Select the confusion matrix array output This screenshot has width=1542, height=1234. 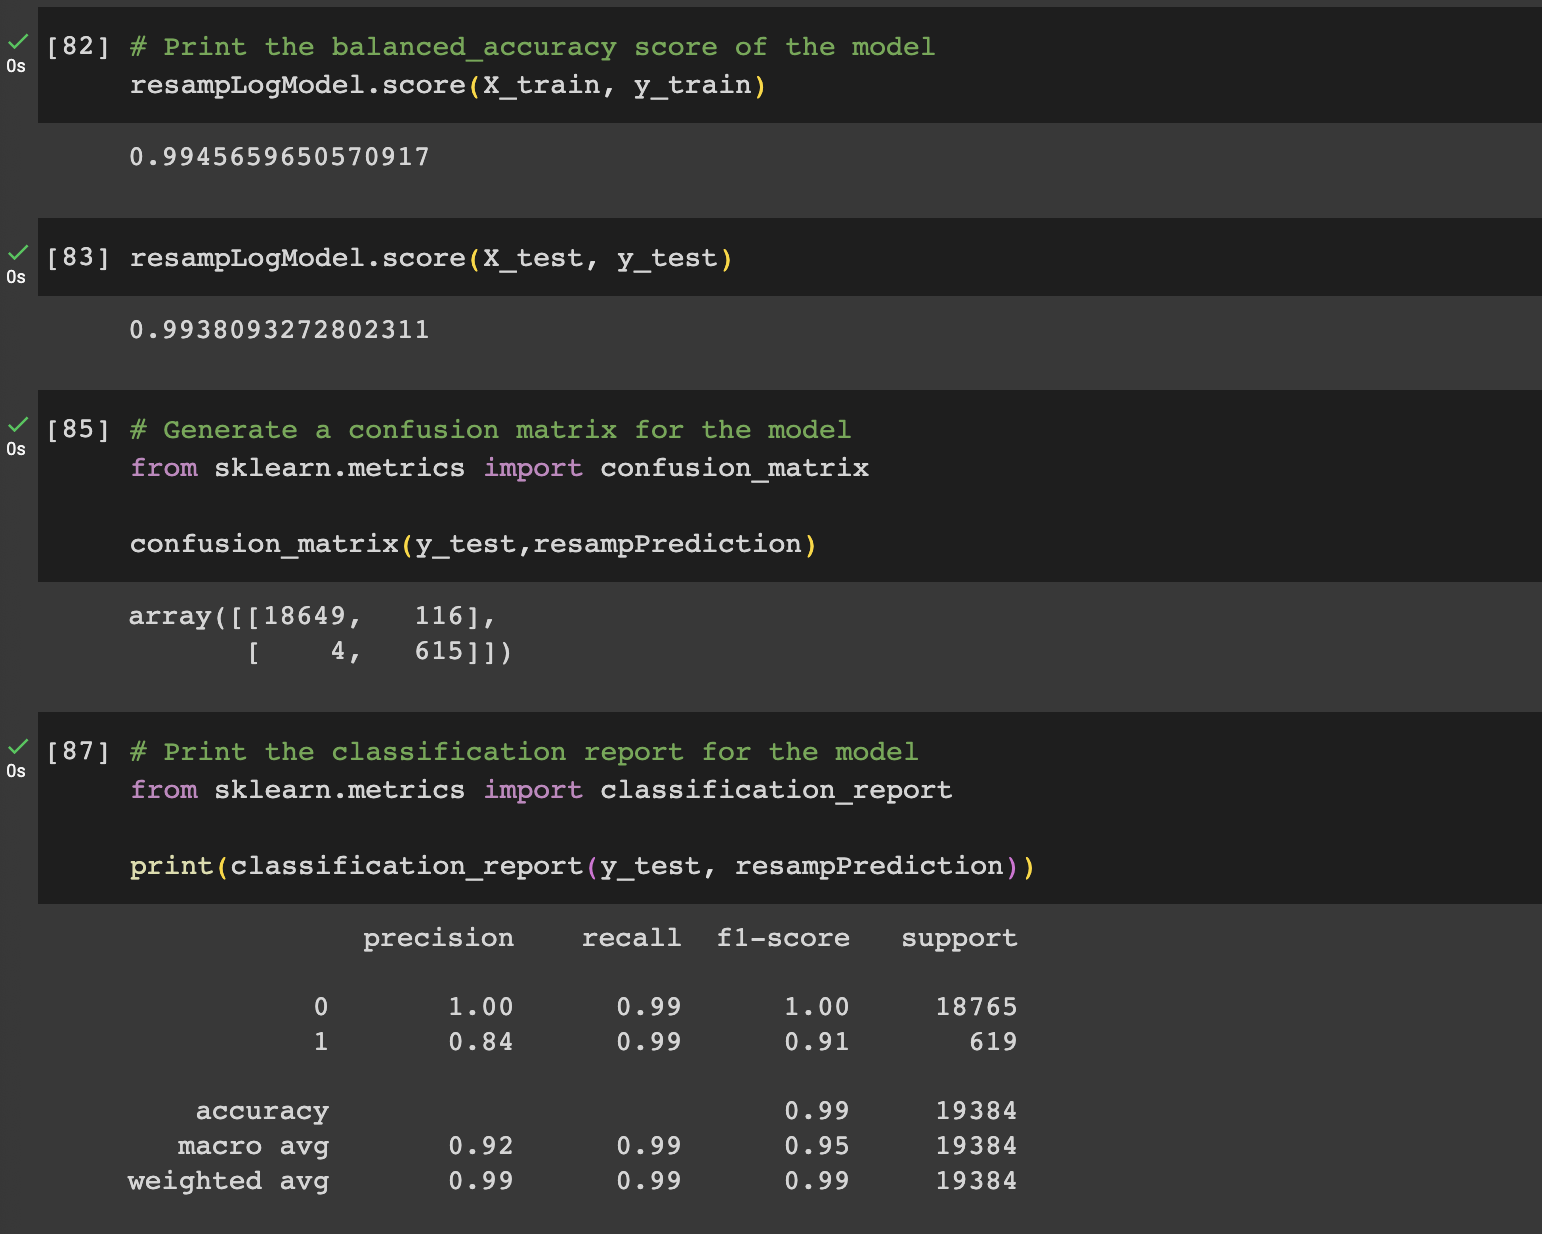tap(320, 633)
